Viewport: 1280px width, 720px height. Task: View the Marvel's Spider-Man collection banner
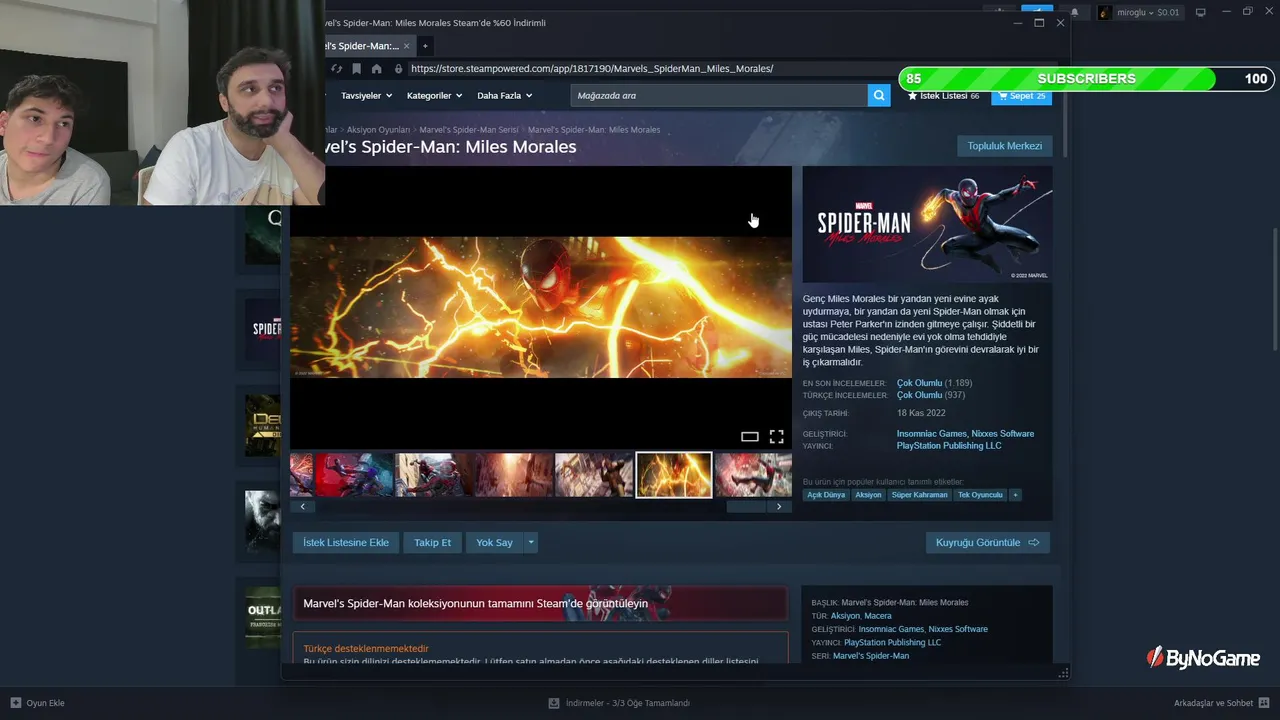click(x=540, y=603)
